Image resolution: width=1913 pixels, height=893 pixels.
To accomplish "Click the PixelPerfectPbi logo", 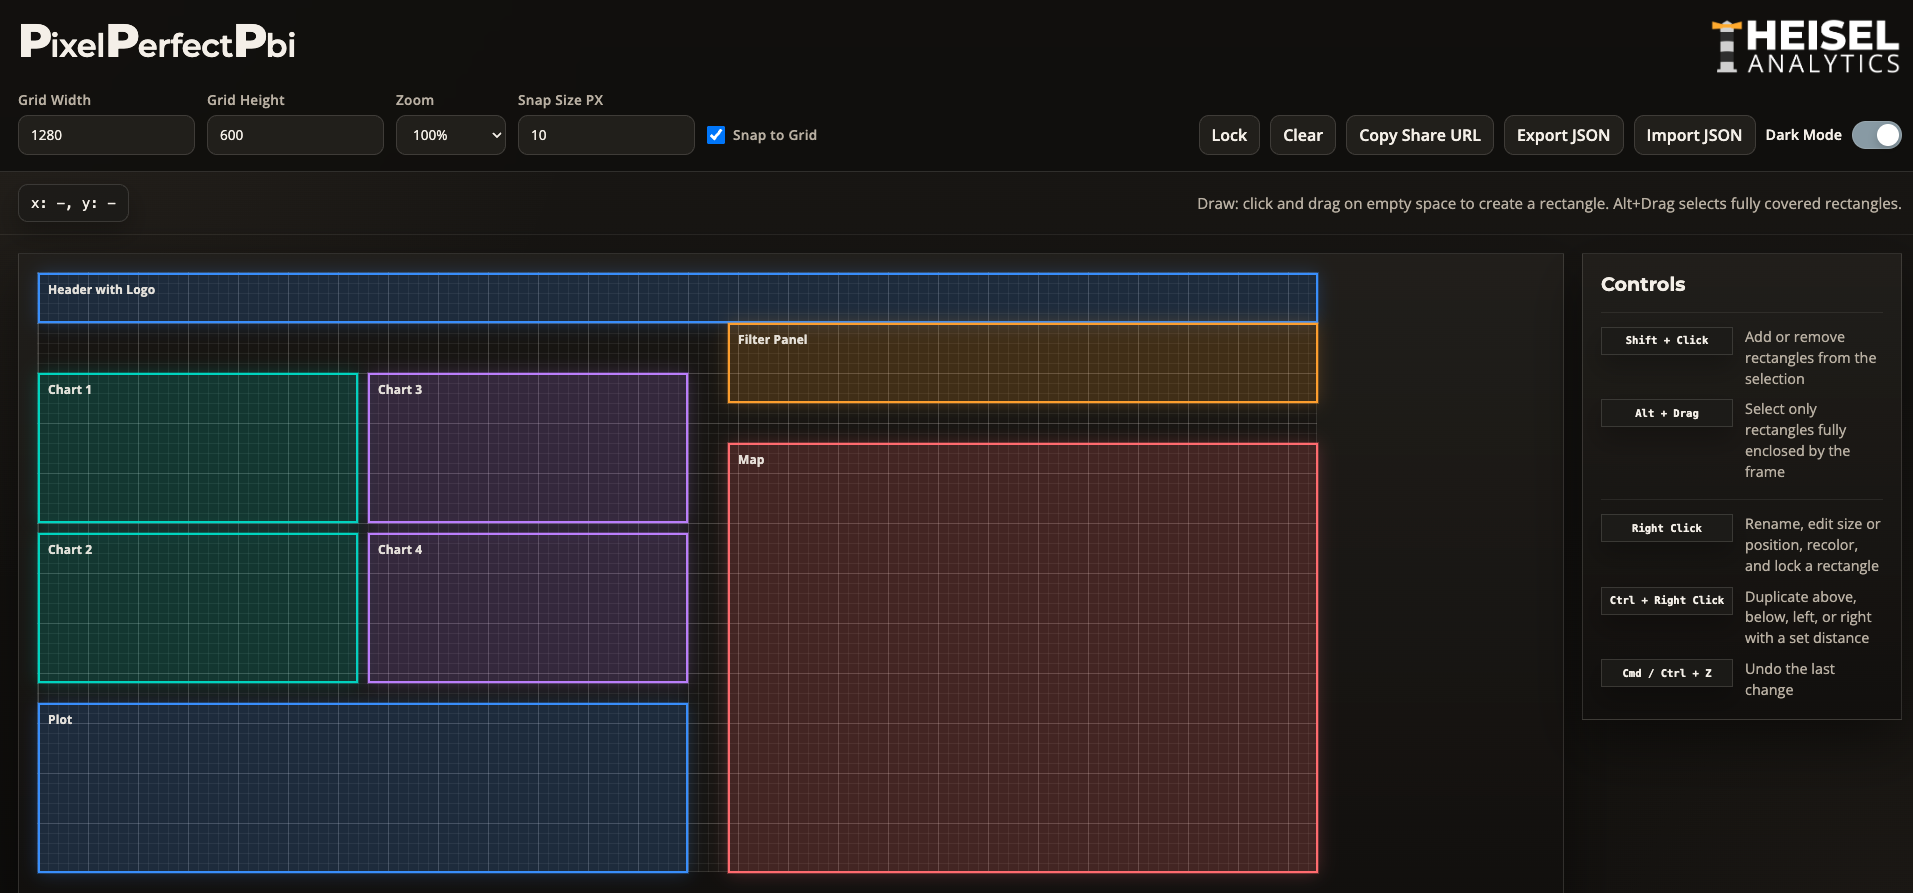I will coord(158,42).
